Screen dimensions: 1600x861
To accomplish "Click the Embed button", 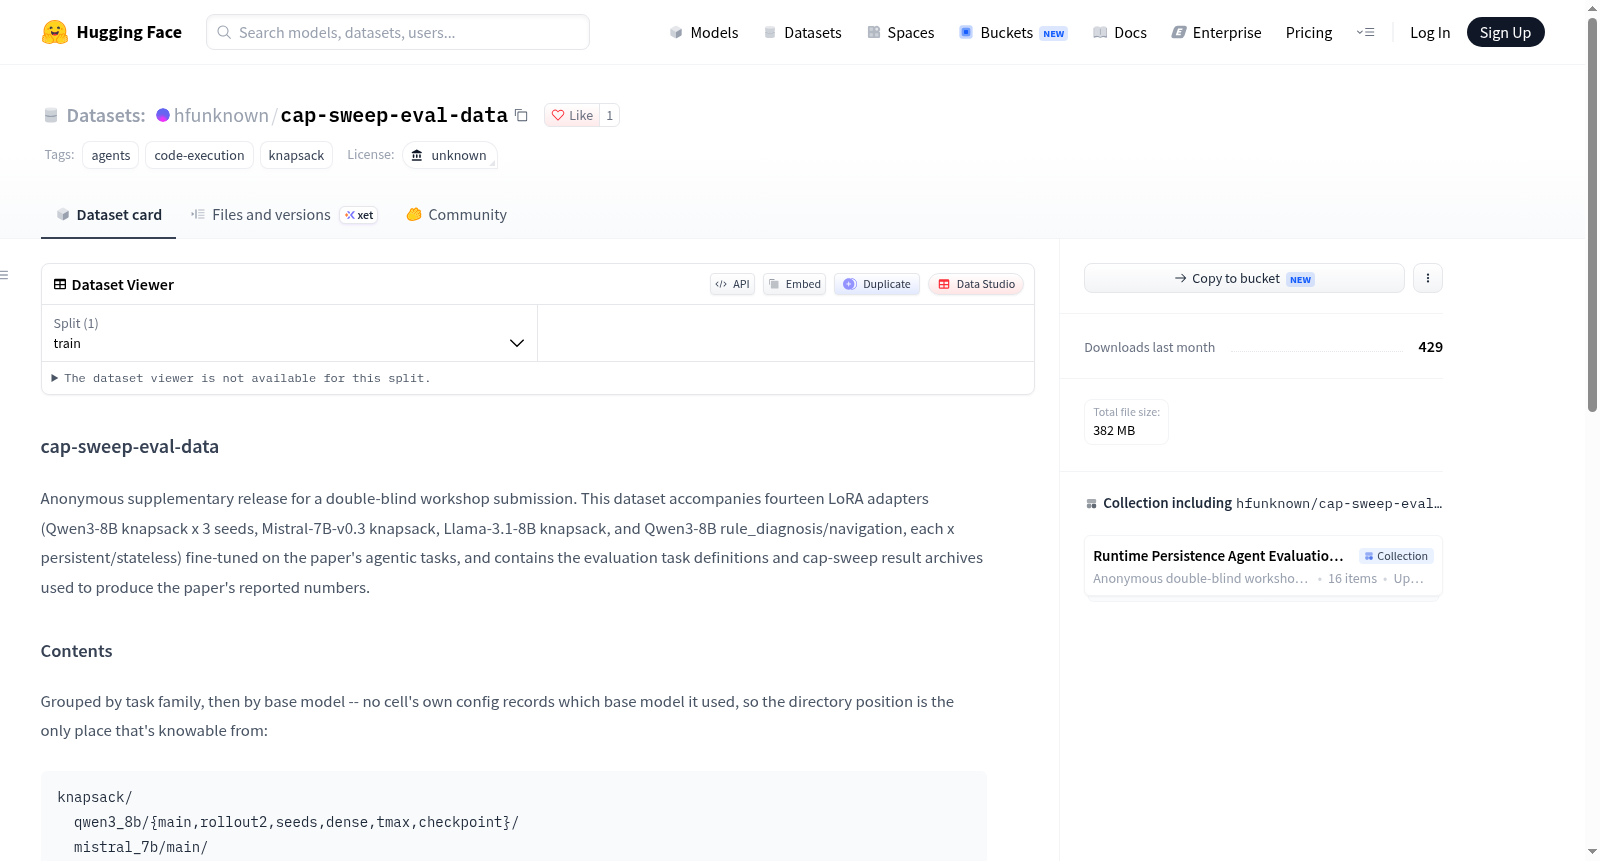I will click(794, 284).
